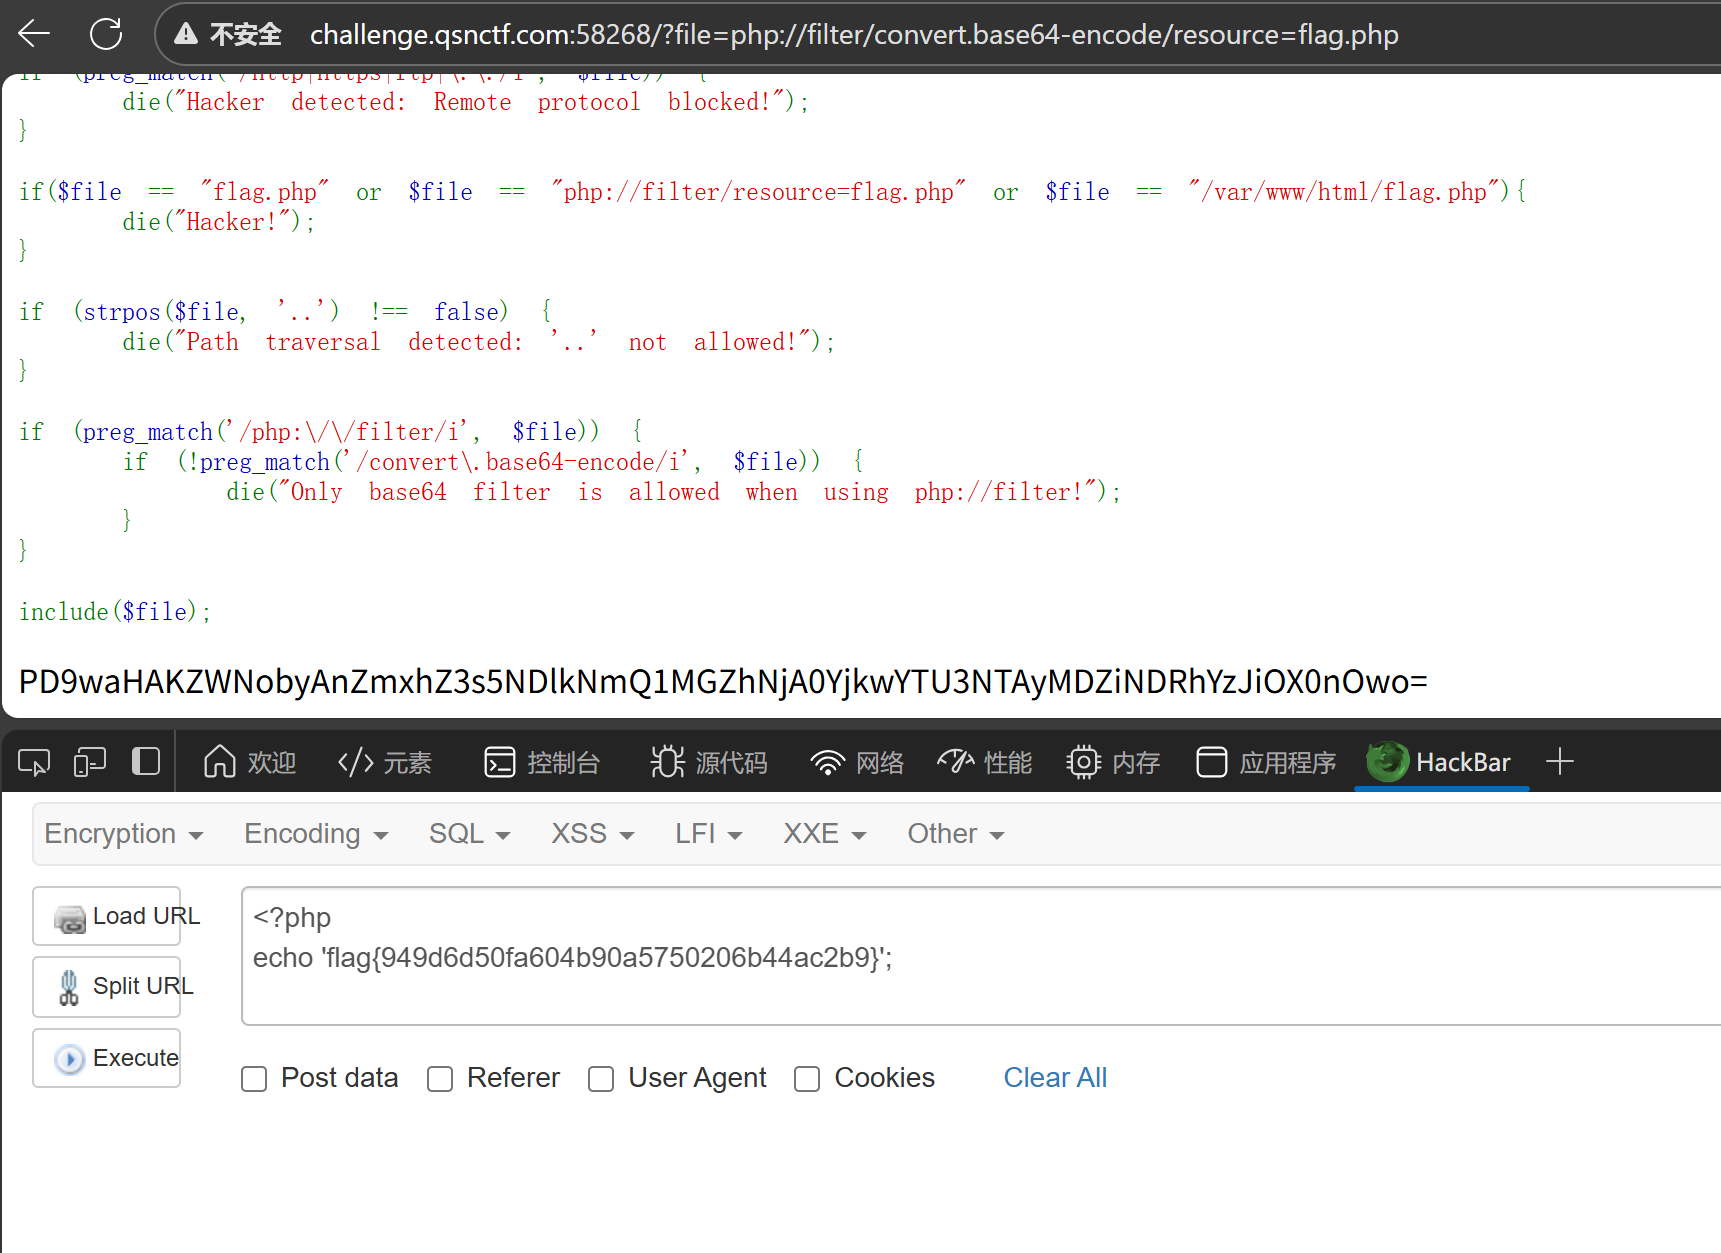Open the 应用程序 application tab

point(1266,763)
